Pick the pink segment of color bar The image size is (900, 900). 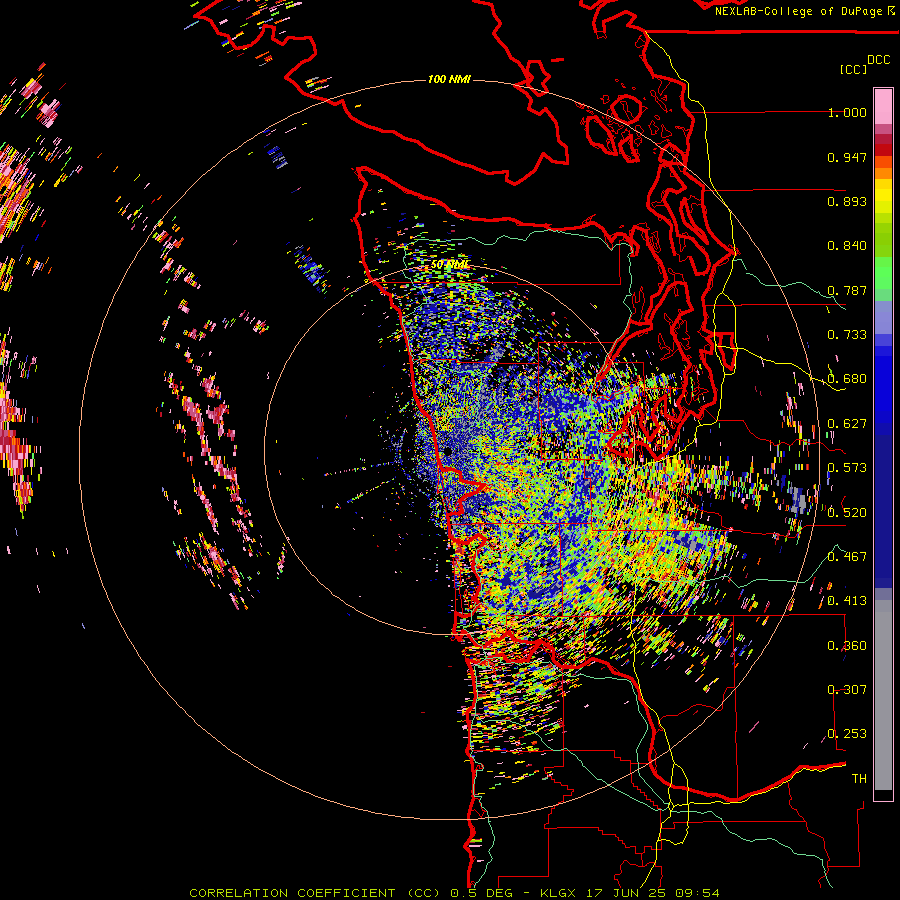[883, 106]
